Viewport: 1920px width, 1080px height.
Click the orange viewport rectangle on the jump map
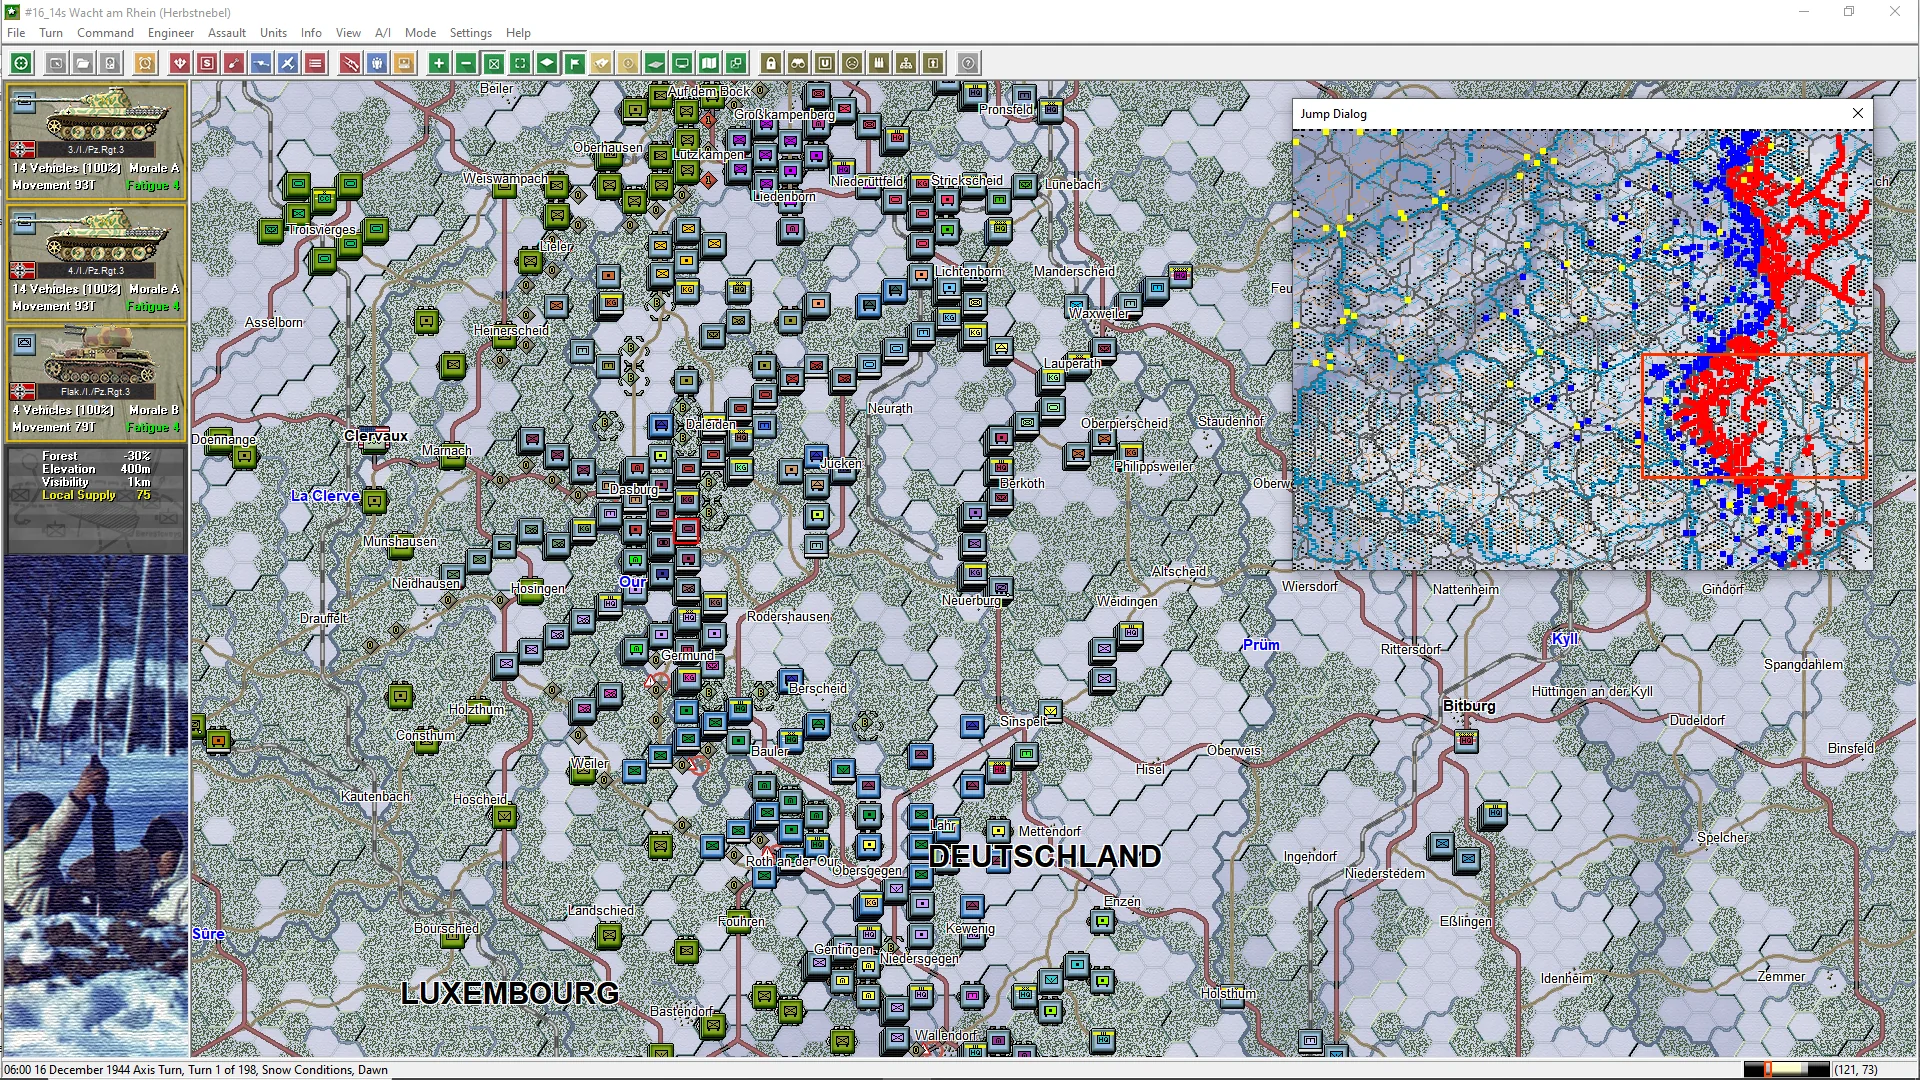point(1754,415)
